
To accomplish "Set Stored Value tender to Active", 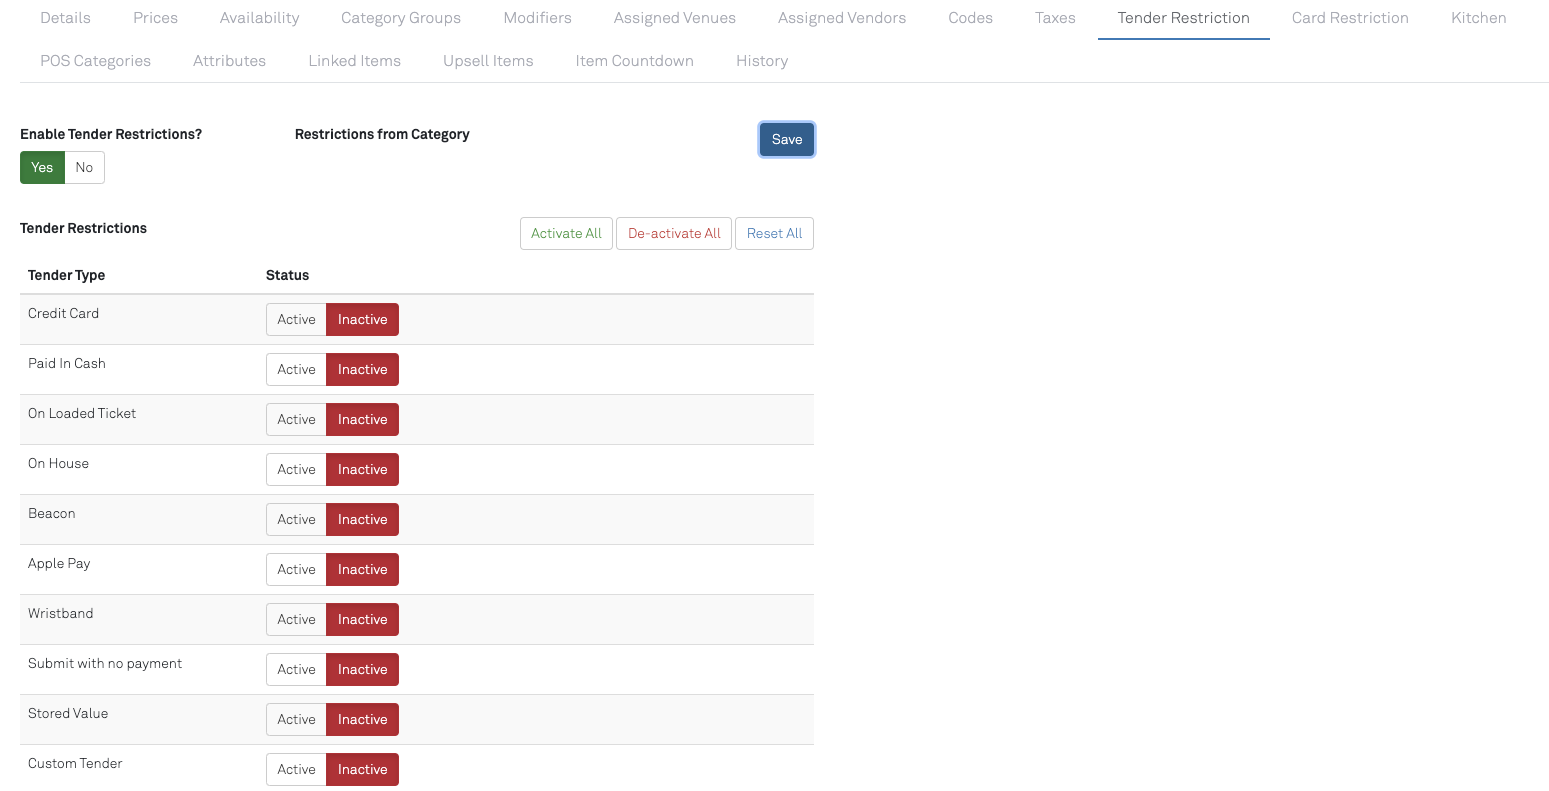I will pos(296,720).
